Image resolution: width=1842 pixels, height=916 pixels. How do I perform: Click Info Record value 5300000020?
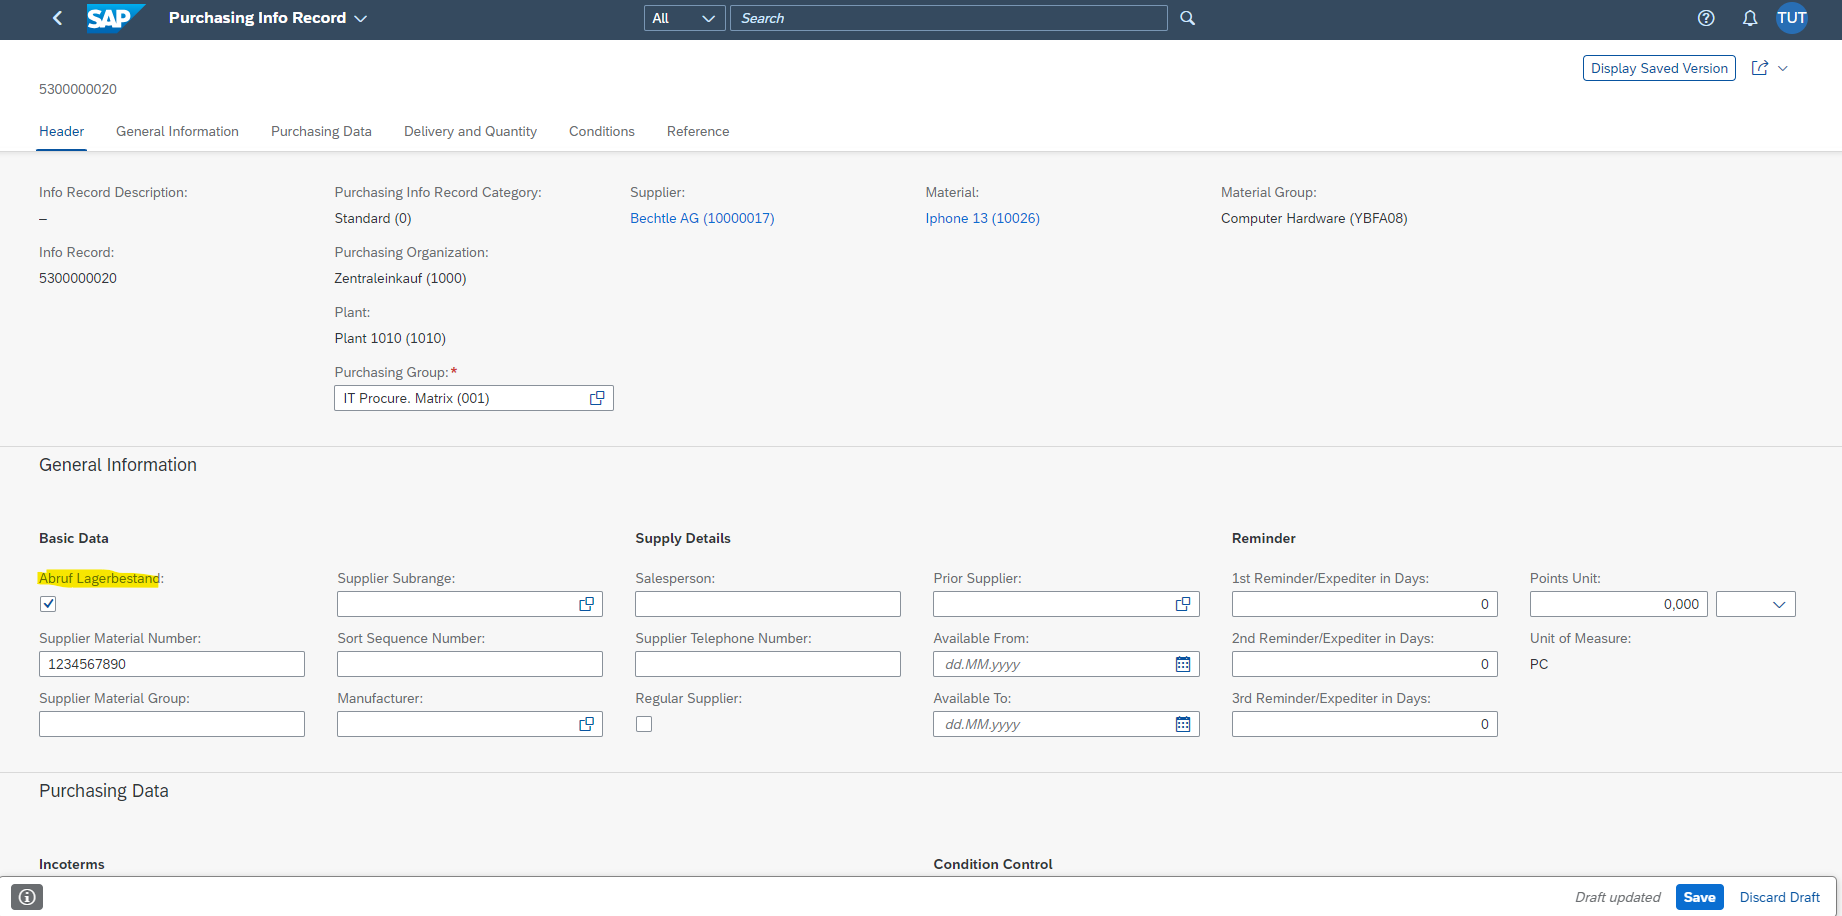pos(78,278)
